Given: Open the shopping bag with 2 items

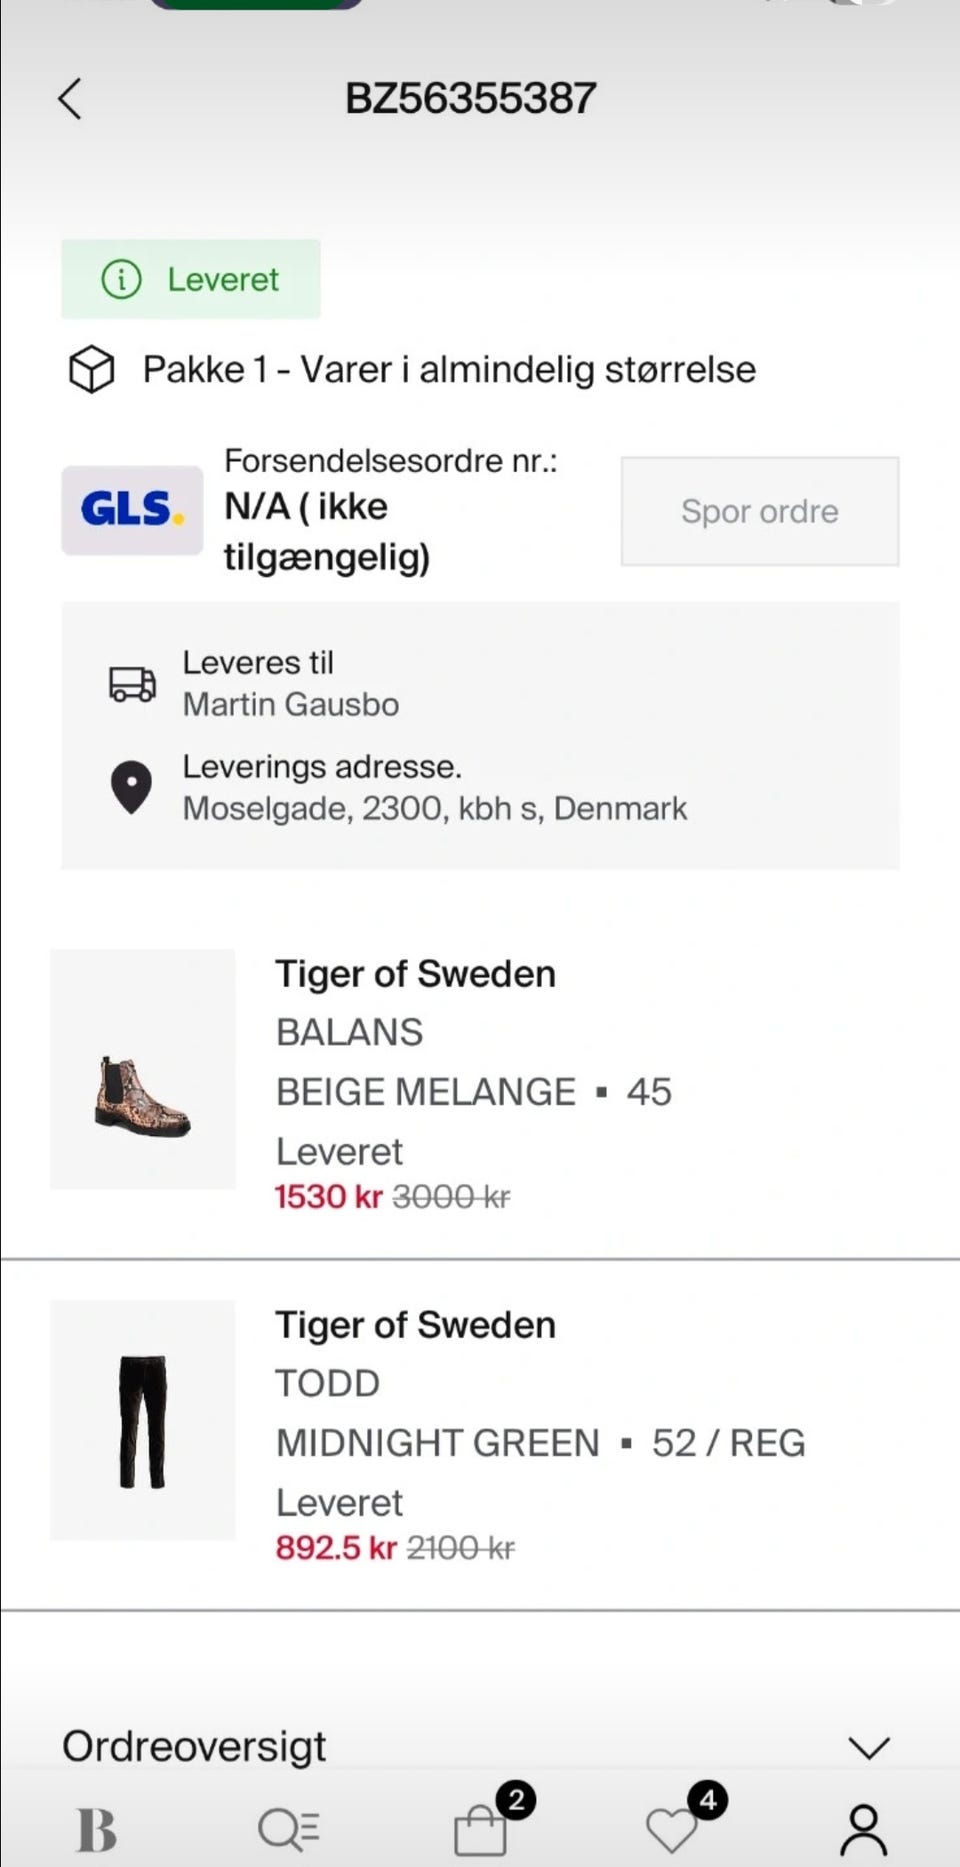Looking at the screenshot, I should click(x=481, y=1830).
